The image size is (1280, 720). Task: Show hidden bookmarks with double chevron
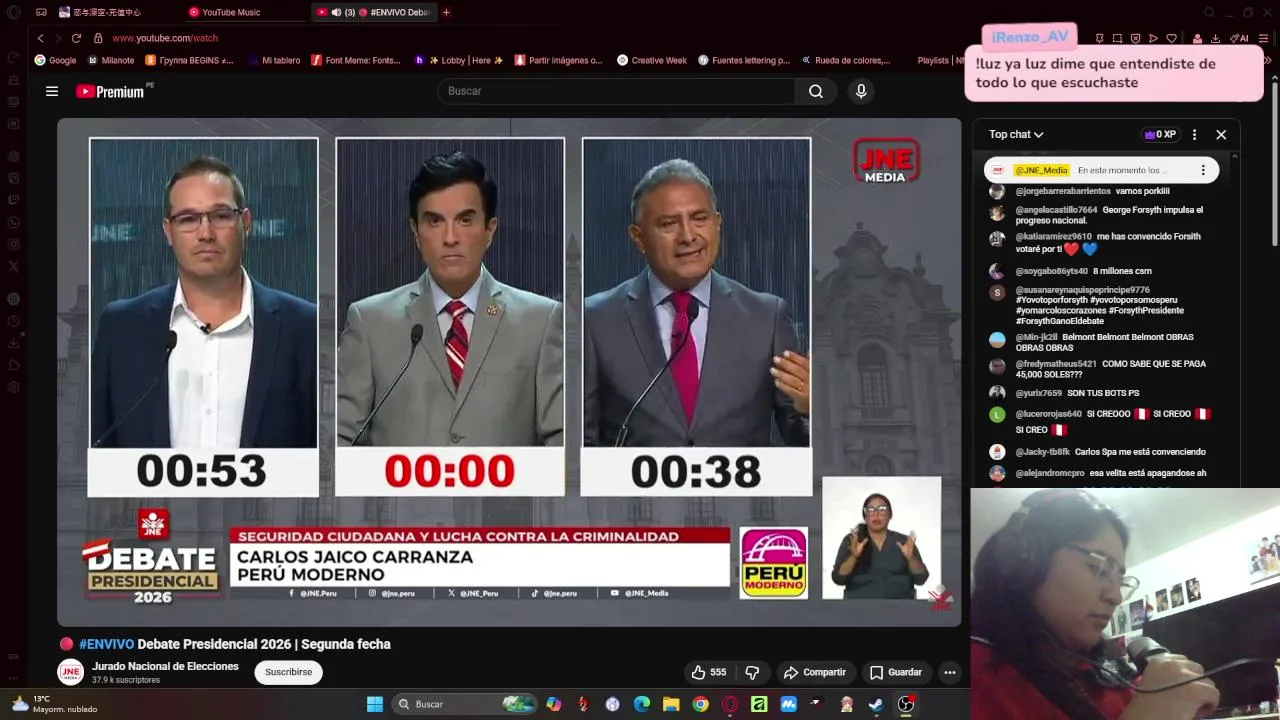pos(1268,60)
